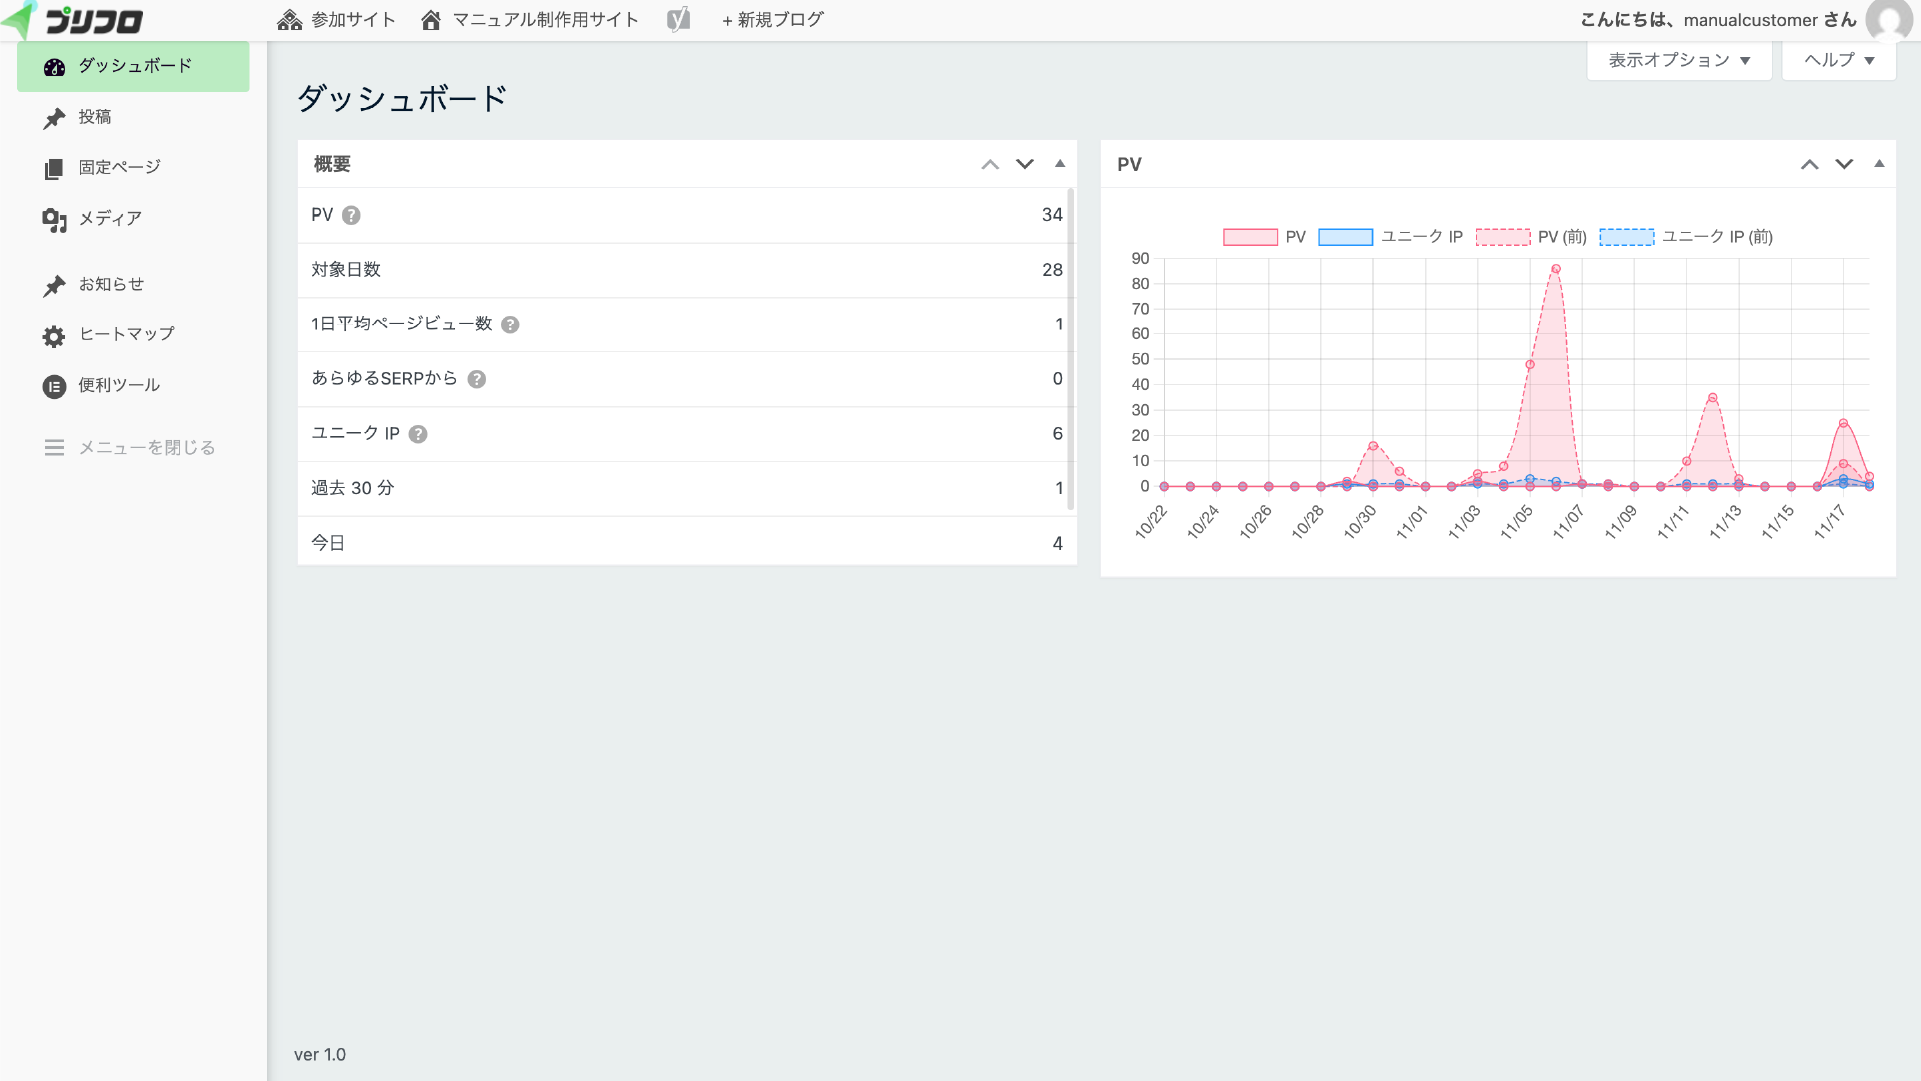
Task: Toggle PV (前) dashed series in legend
Action: [1502, 237]
